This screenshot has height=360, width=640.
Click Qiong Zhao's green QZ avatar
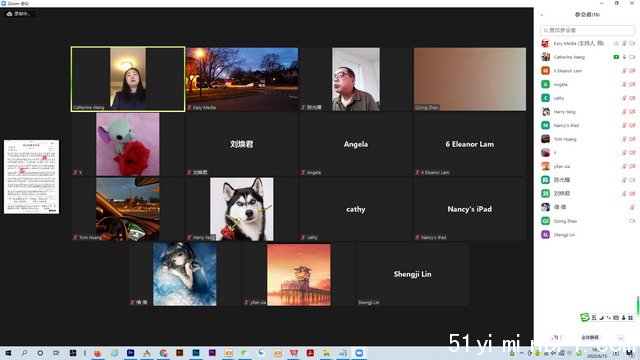pos(545,221)
